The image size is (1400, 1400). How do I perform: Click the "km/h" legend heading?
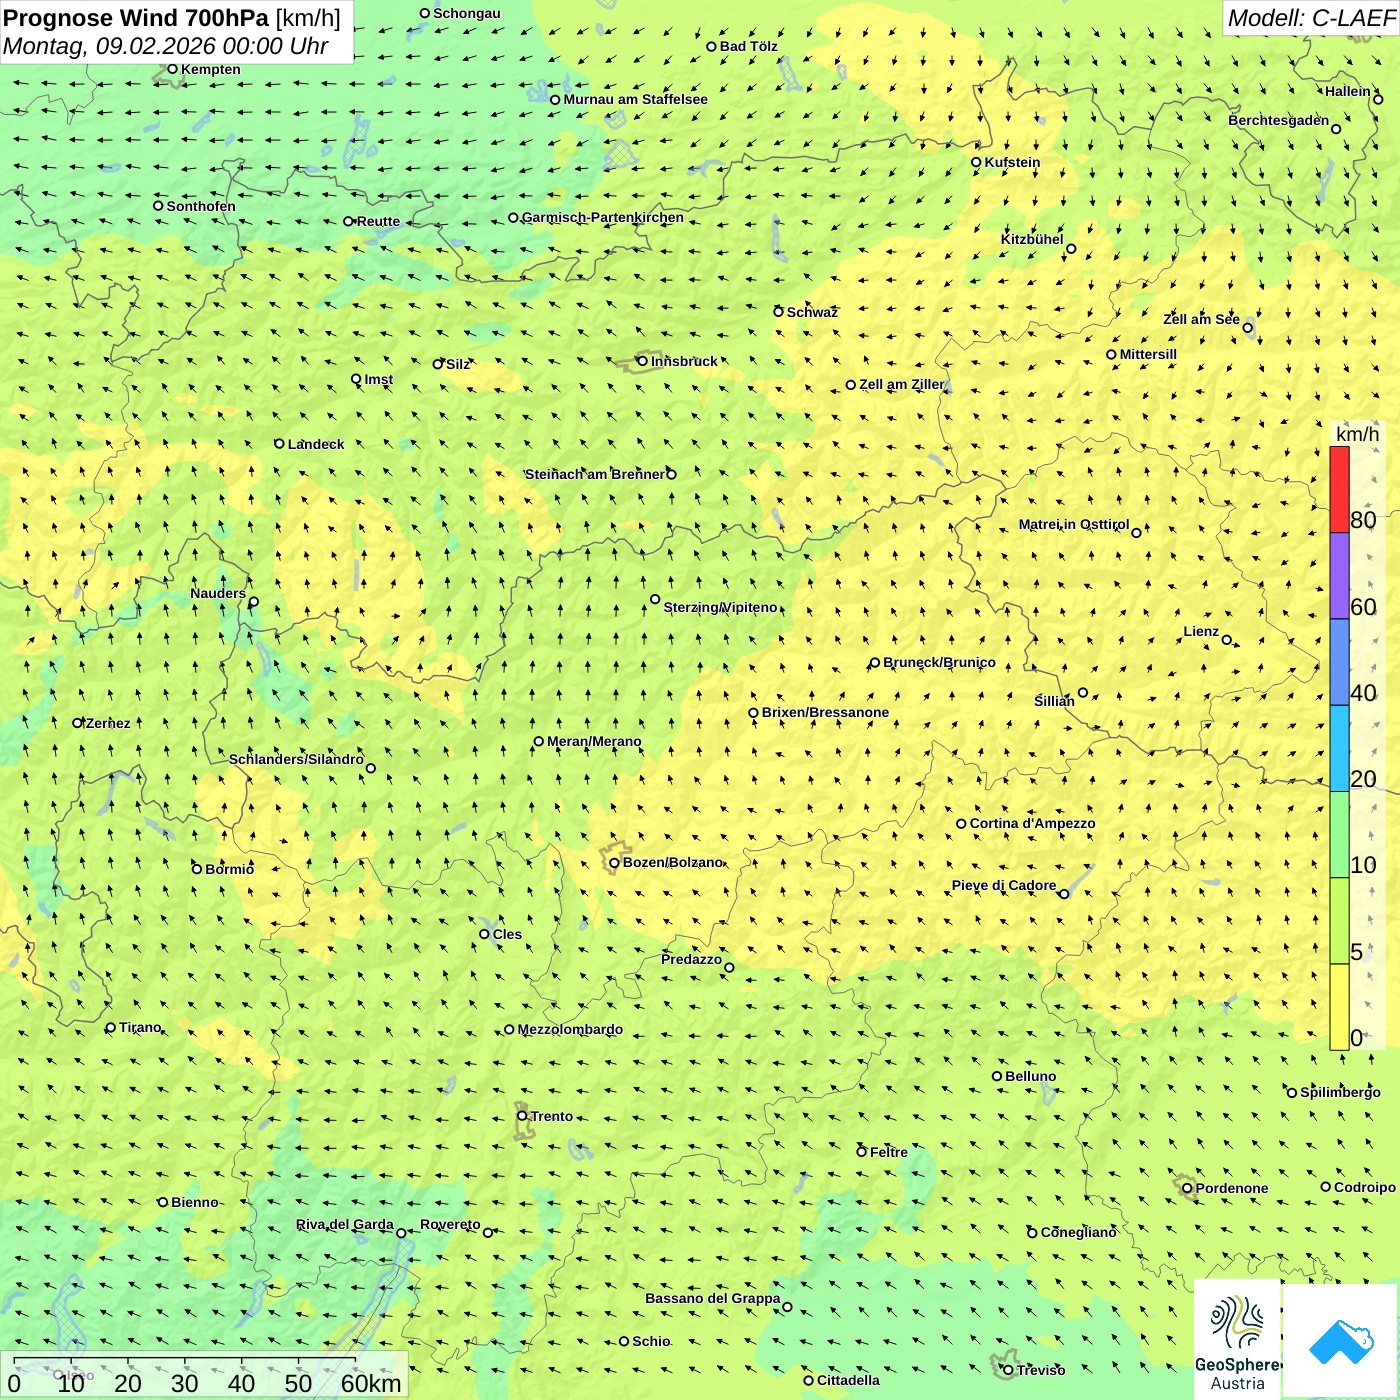(x=1357, y=434)
